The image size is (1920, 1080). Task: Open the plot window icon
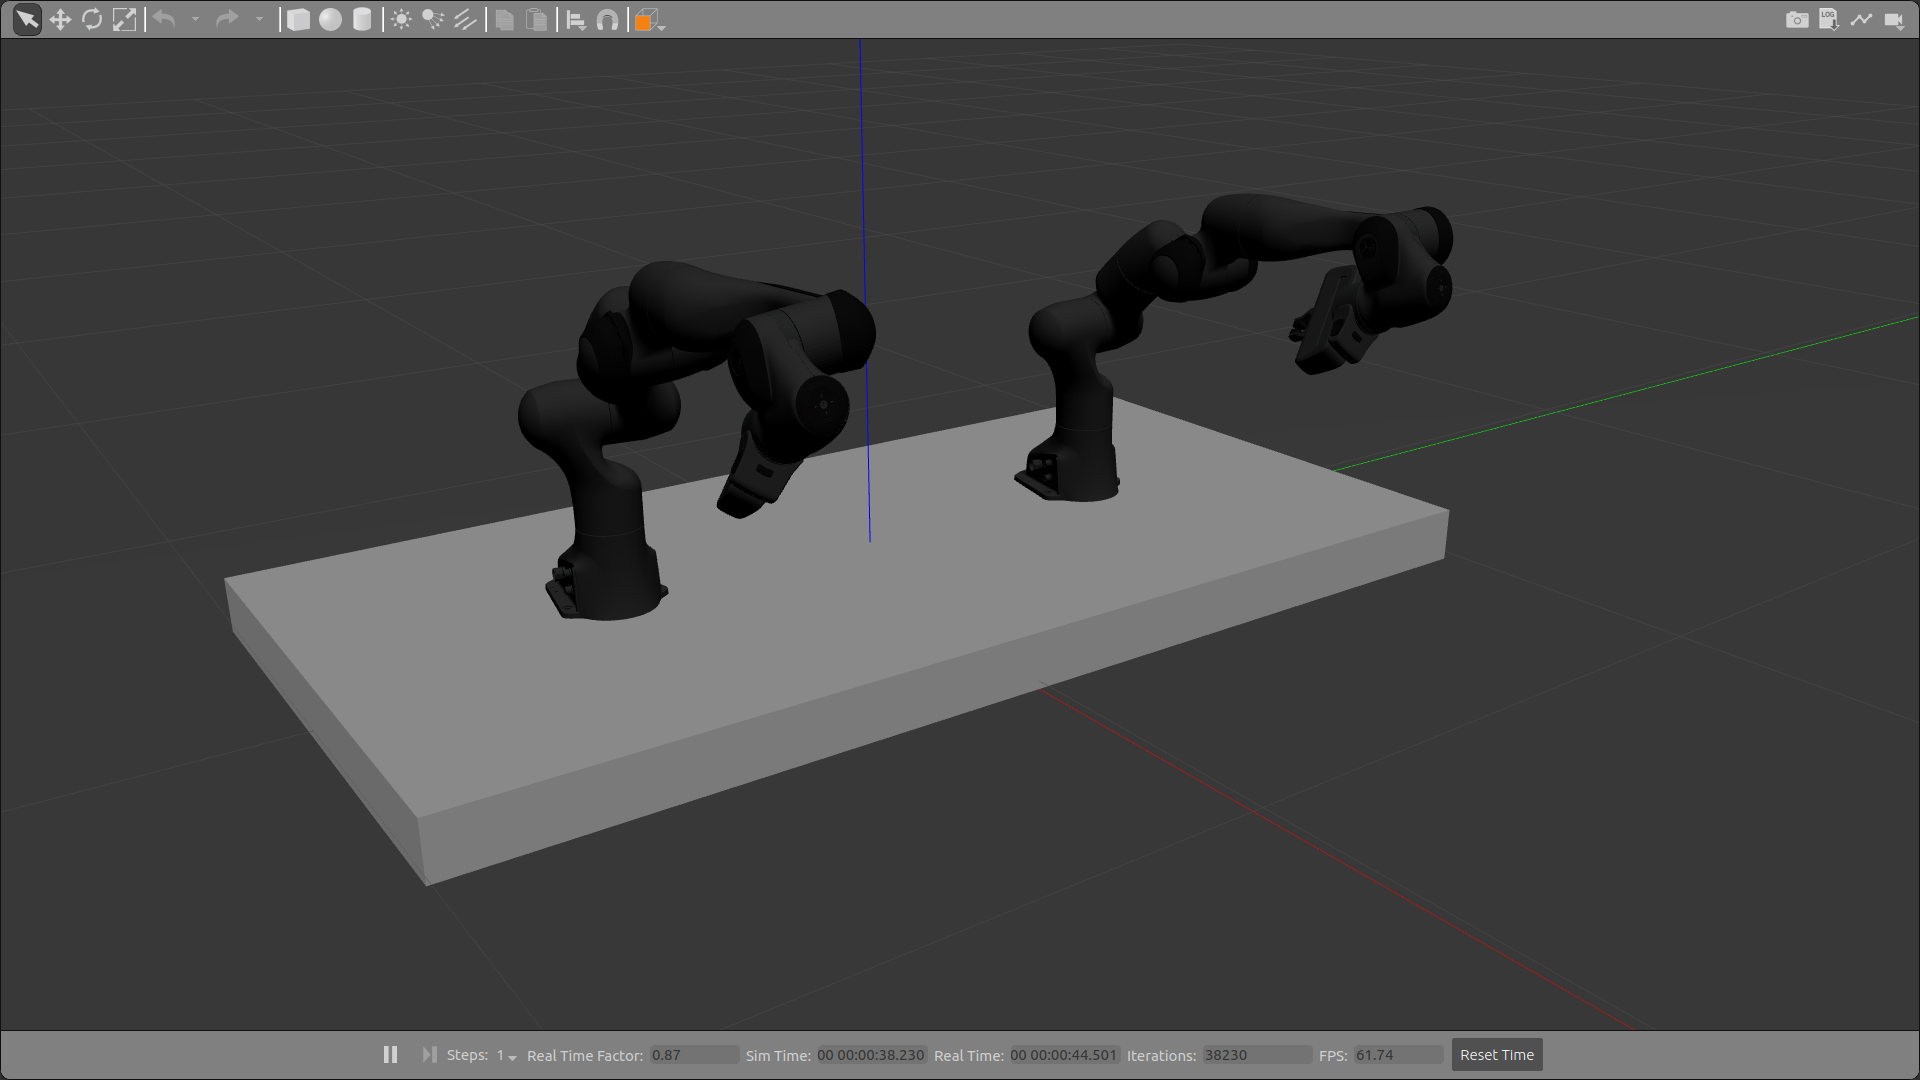click(x=1861, y=19)
